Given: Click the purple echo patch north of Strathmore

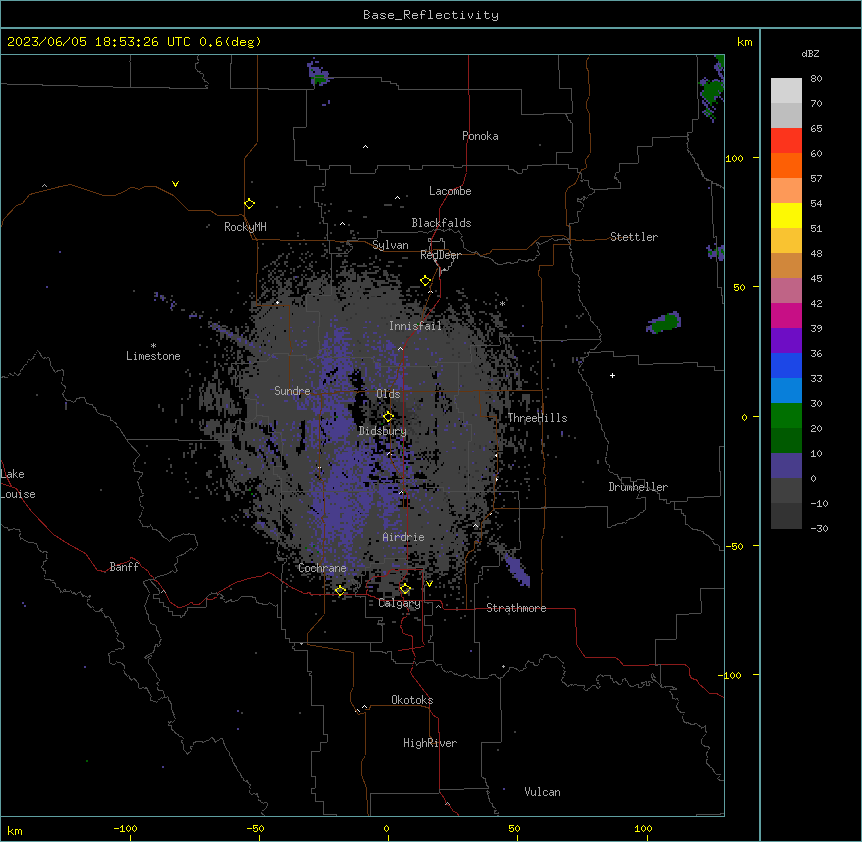Looking at the screenshot, I should point(517,570).
